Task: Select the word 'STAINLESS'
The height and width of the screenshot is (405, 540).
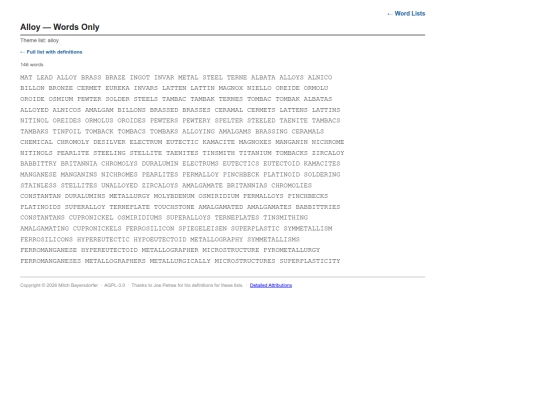Action: click(39, 186)
